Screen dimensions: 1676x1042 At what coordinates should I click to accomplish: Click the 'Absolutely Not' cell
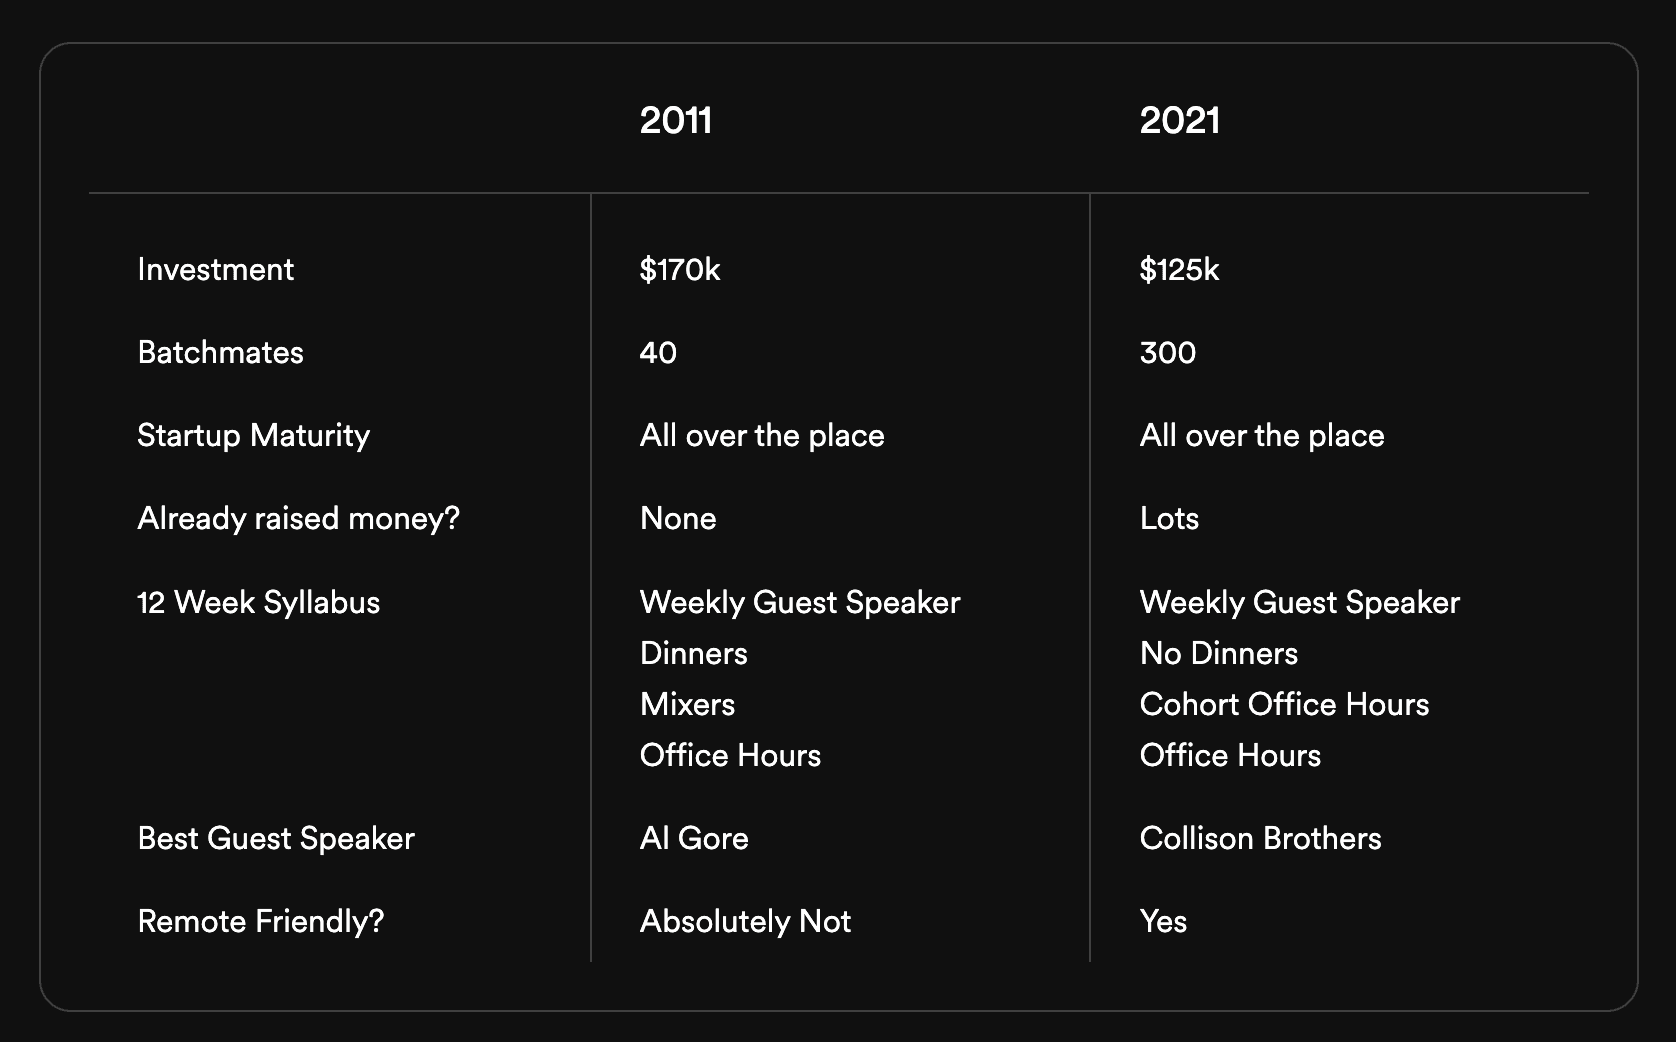pos(745,921)
